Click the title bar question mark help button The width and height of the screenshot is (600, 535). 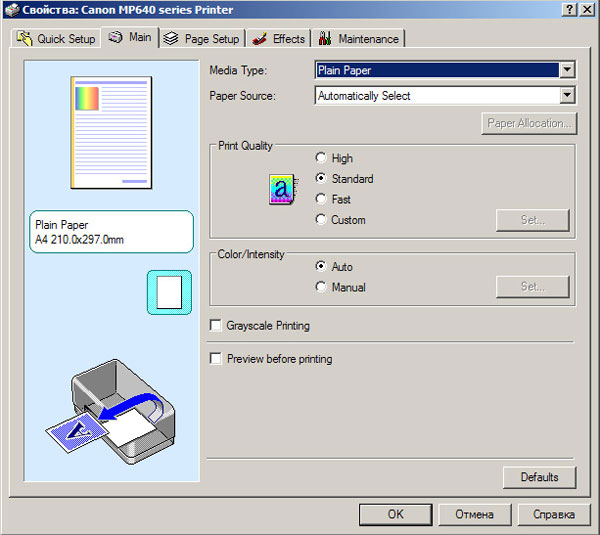(x=569, y=9)
